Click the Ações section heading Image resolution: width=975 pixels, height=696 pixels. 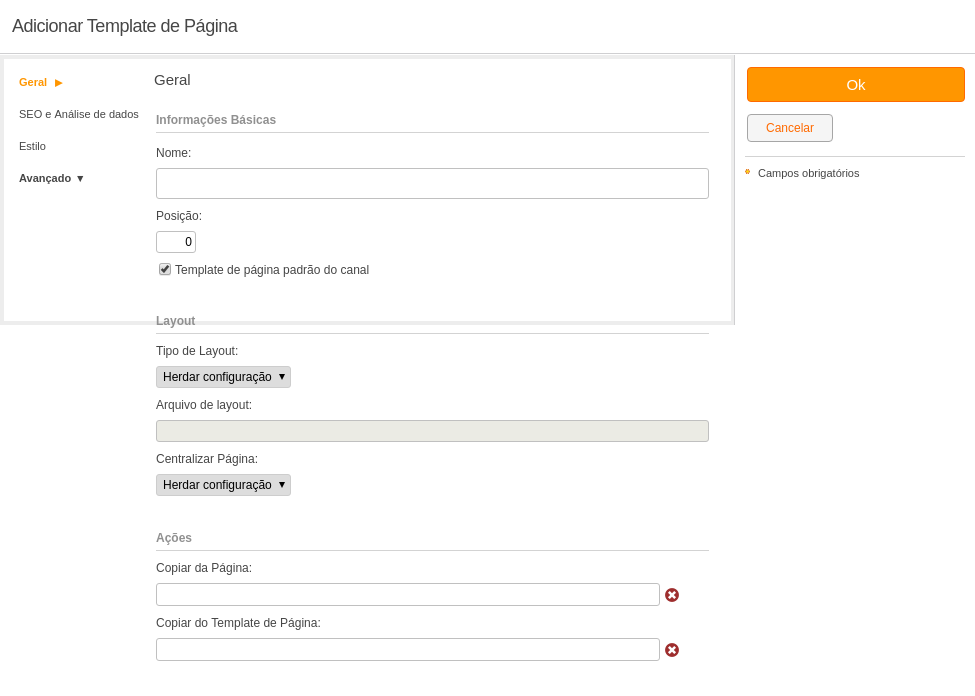[173, 538]
